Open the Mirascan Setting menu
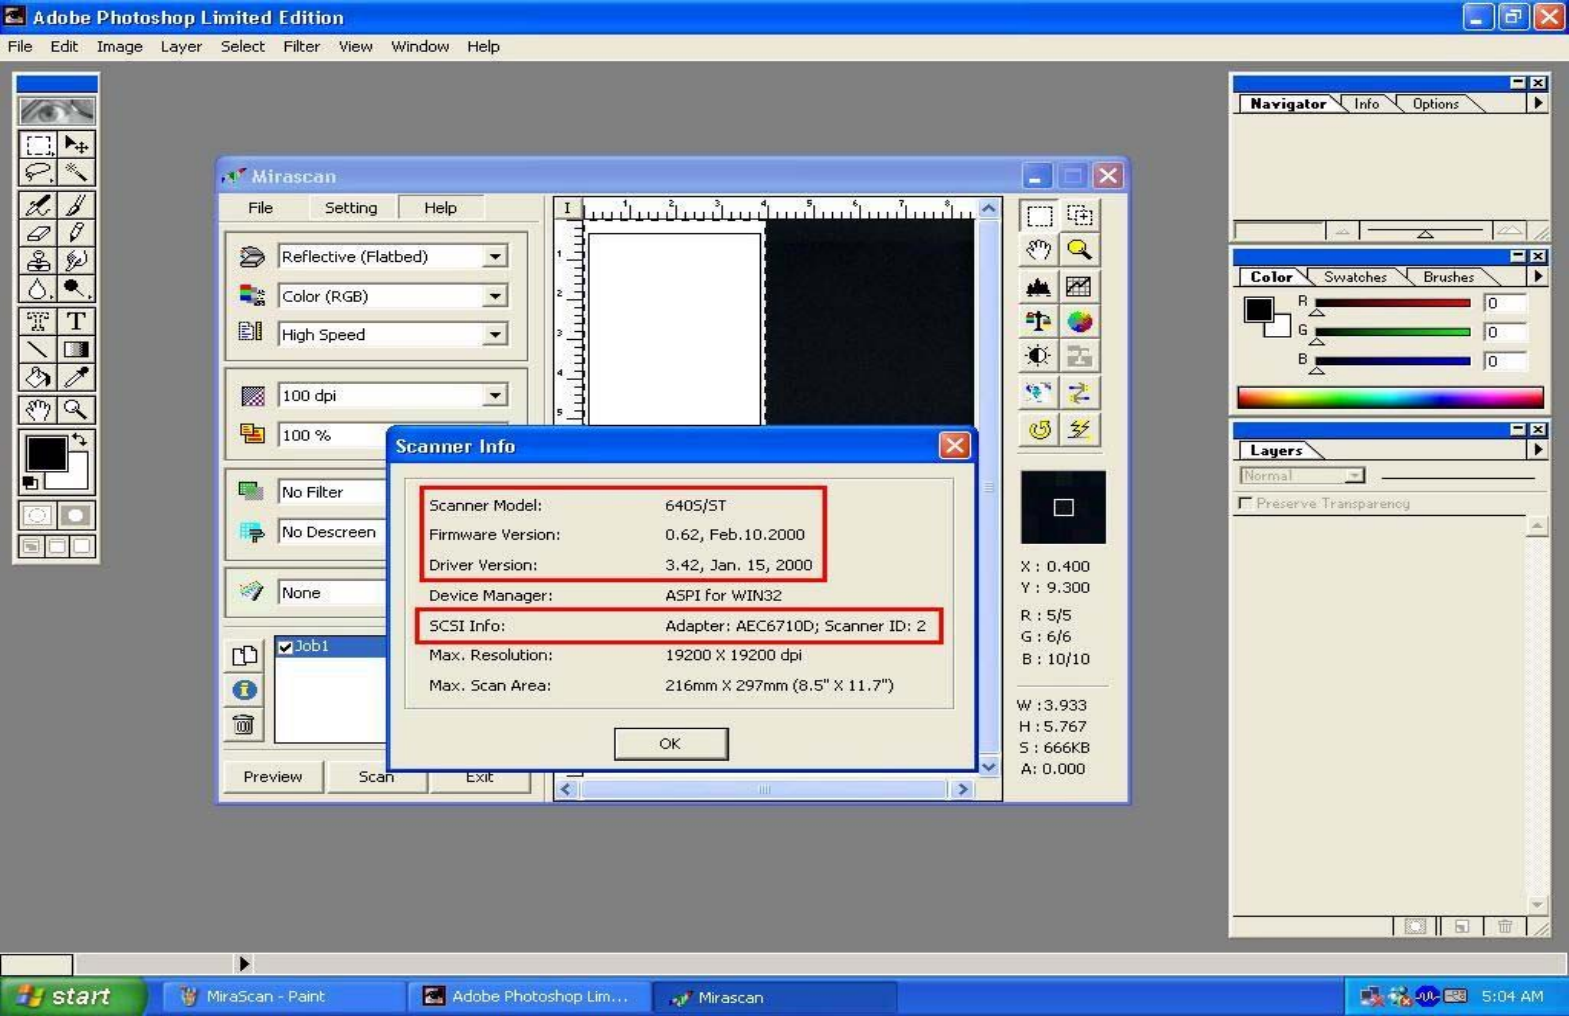The width and height of the screenshot is (1569, 1016). coord(351,208)
